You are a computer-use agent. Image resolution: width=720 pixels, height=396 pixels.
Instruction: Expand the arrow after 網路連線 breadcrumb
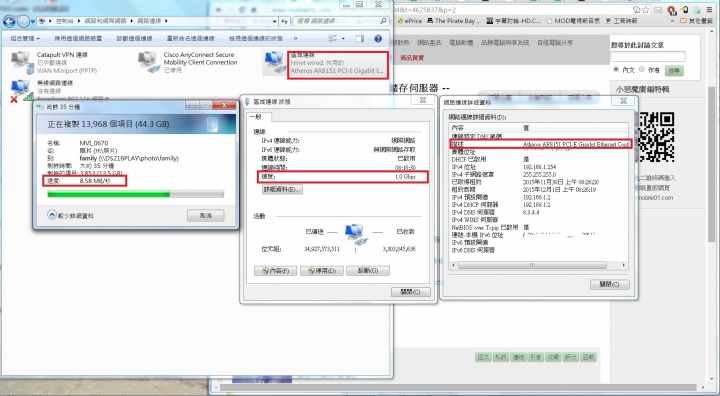[166, 21]
